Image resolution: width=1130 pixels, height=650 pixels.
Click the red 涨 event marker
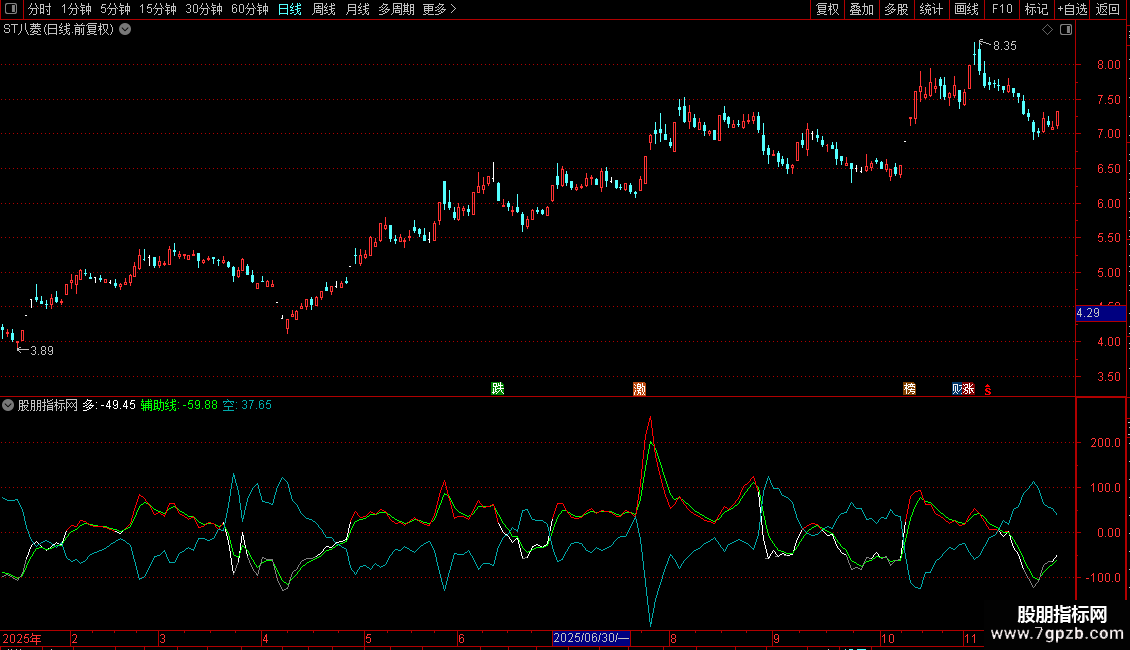(x=969, y=389)
